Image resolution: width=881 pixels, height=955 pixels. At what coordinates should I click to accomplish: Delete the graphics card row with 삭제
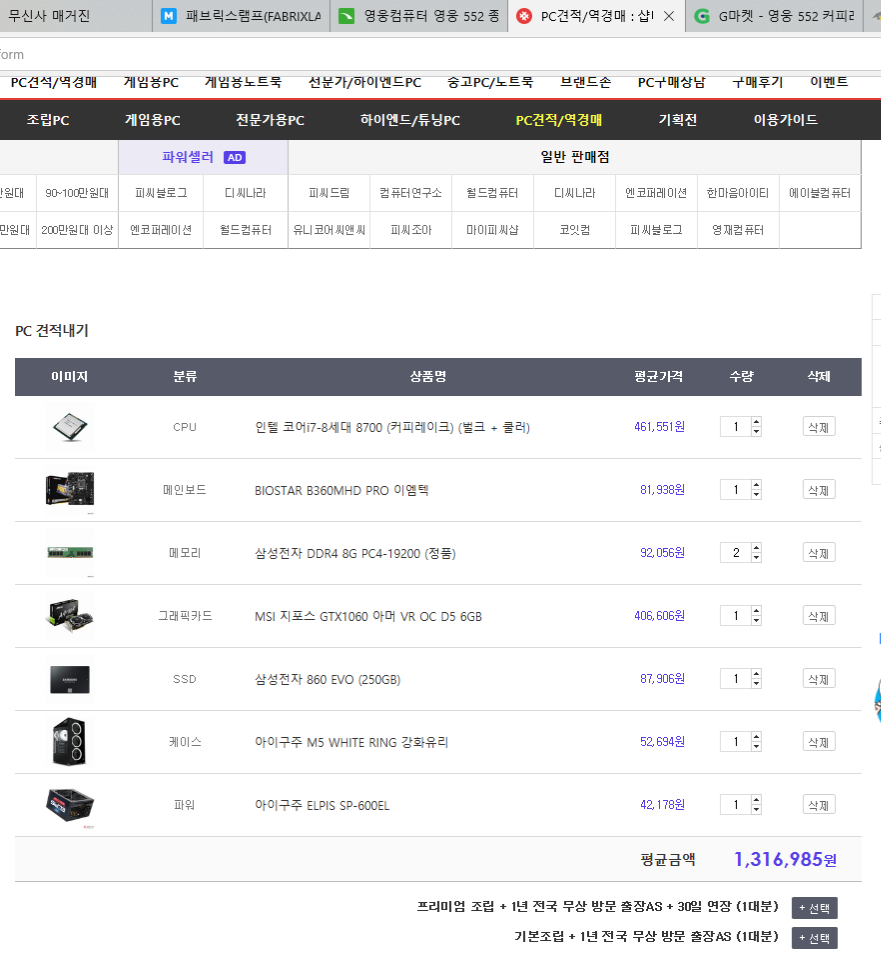818,616
